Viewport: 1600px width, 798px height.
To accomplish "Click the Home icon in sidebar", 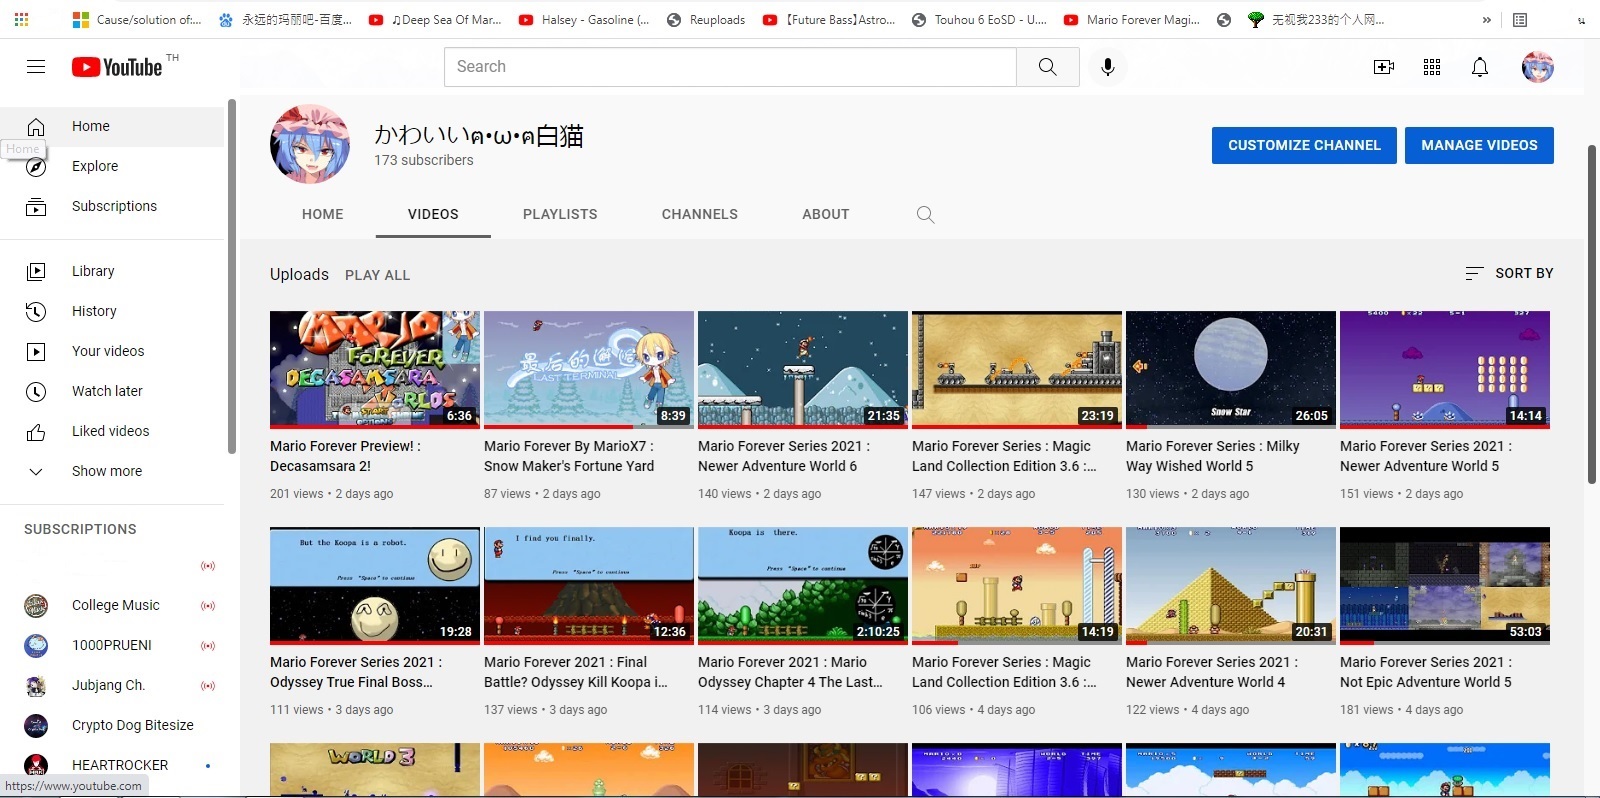I will (36, 127).
